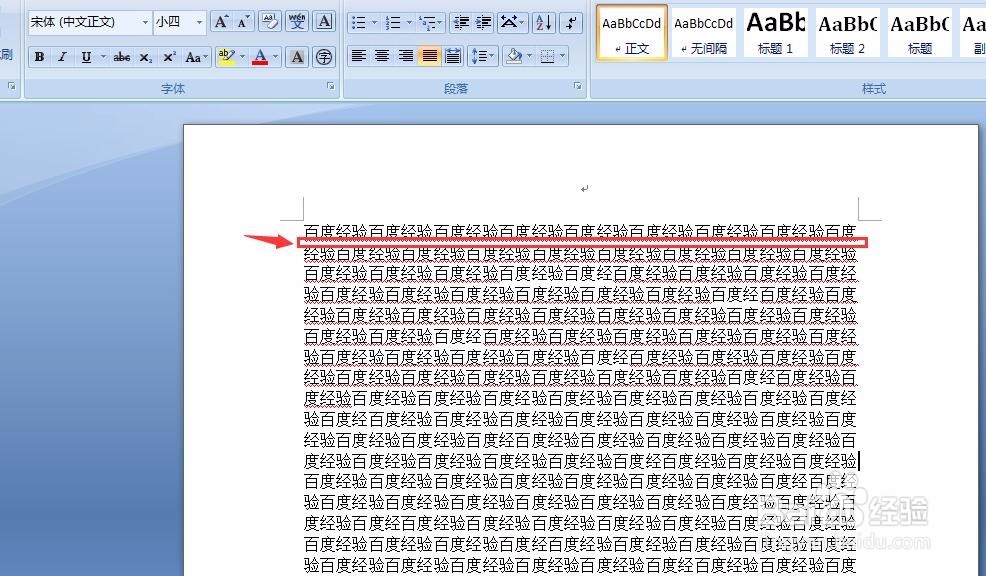
Task: Open the Clipboard dialog launcher
Action: point(11,87)
